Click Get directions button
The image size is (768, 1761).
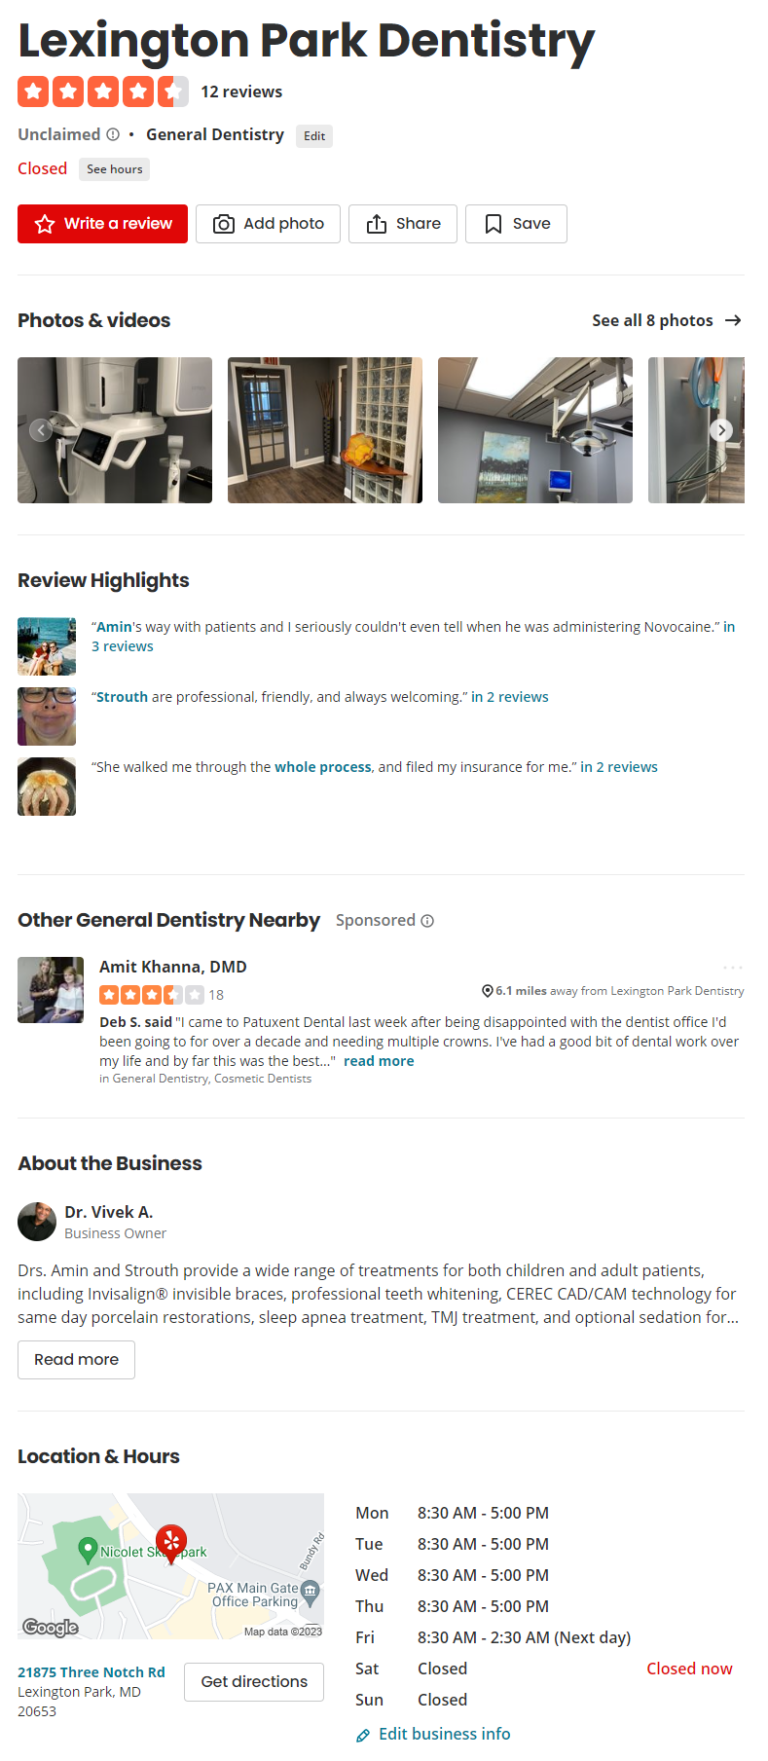254,1682
